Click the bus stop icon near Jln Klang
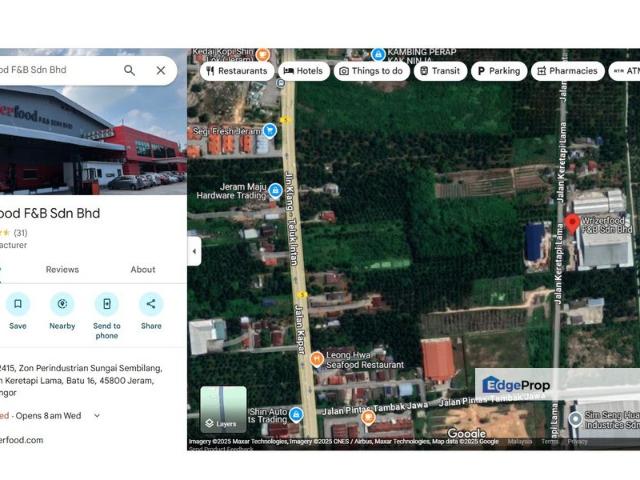 [x=280, y=83]
